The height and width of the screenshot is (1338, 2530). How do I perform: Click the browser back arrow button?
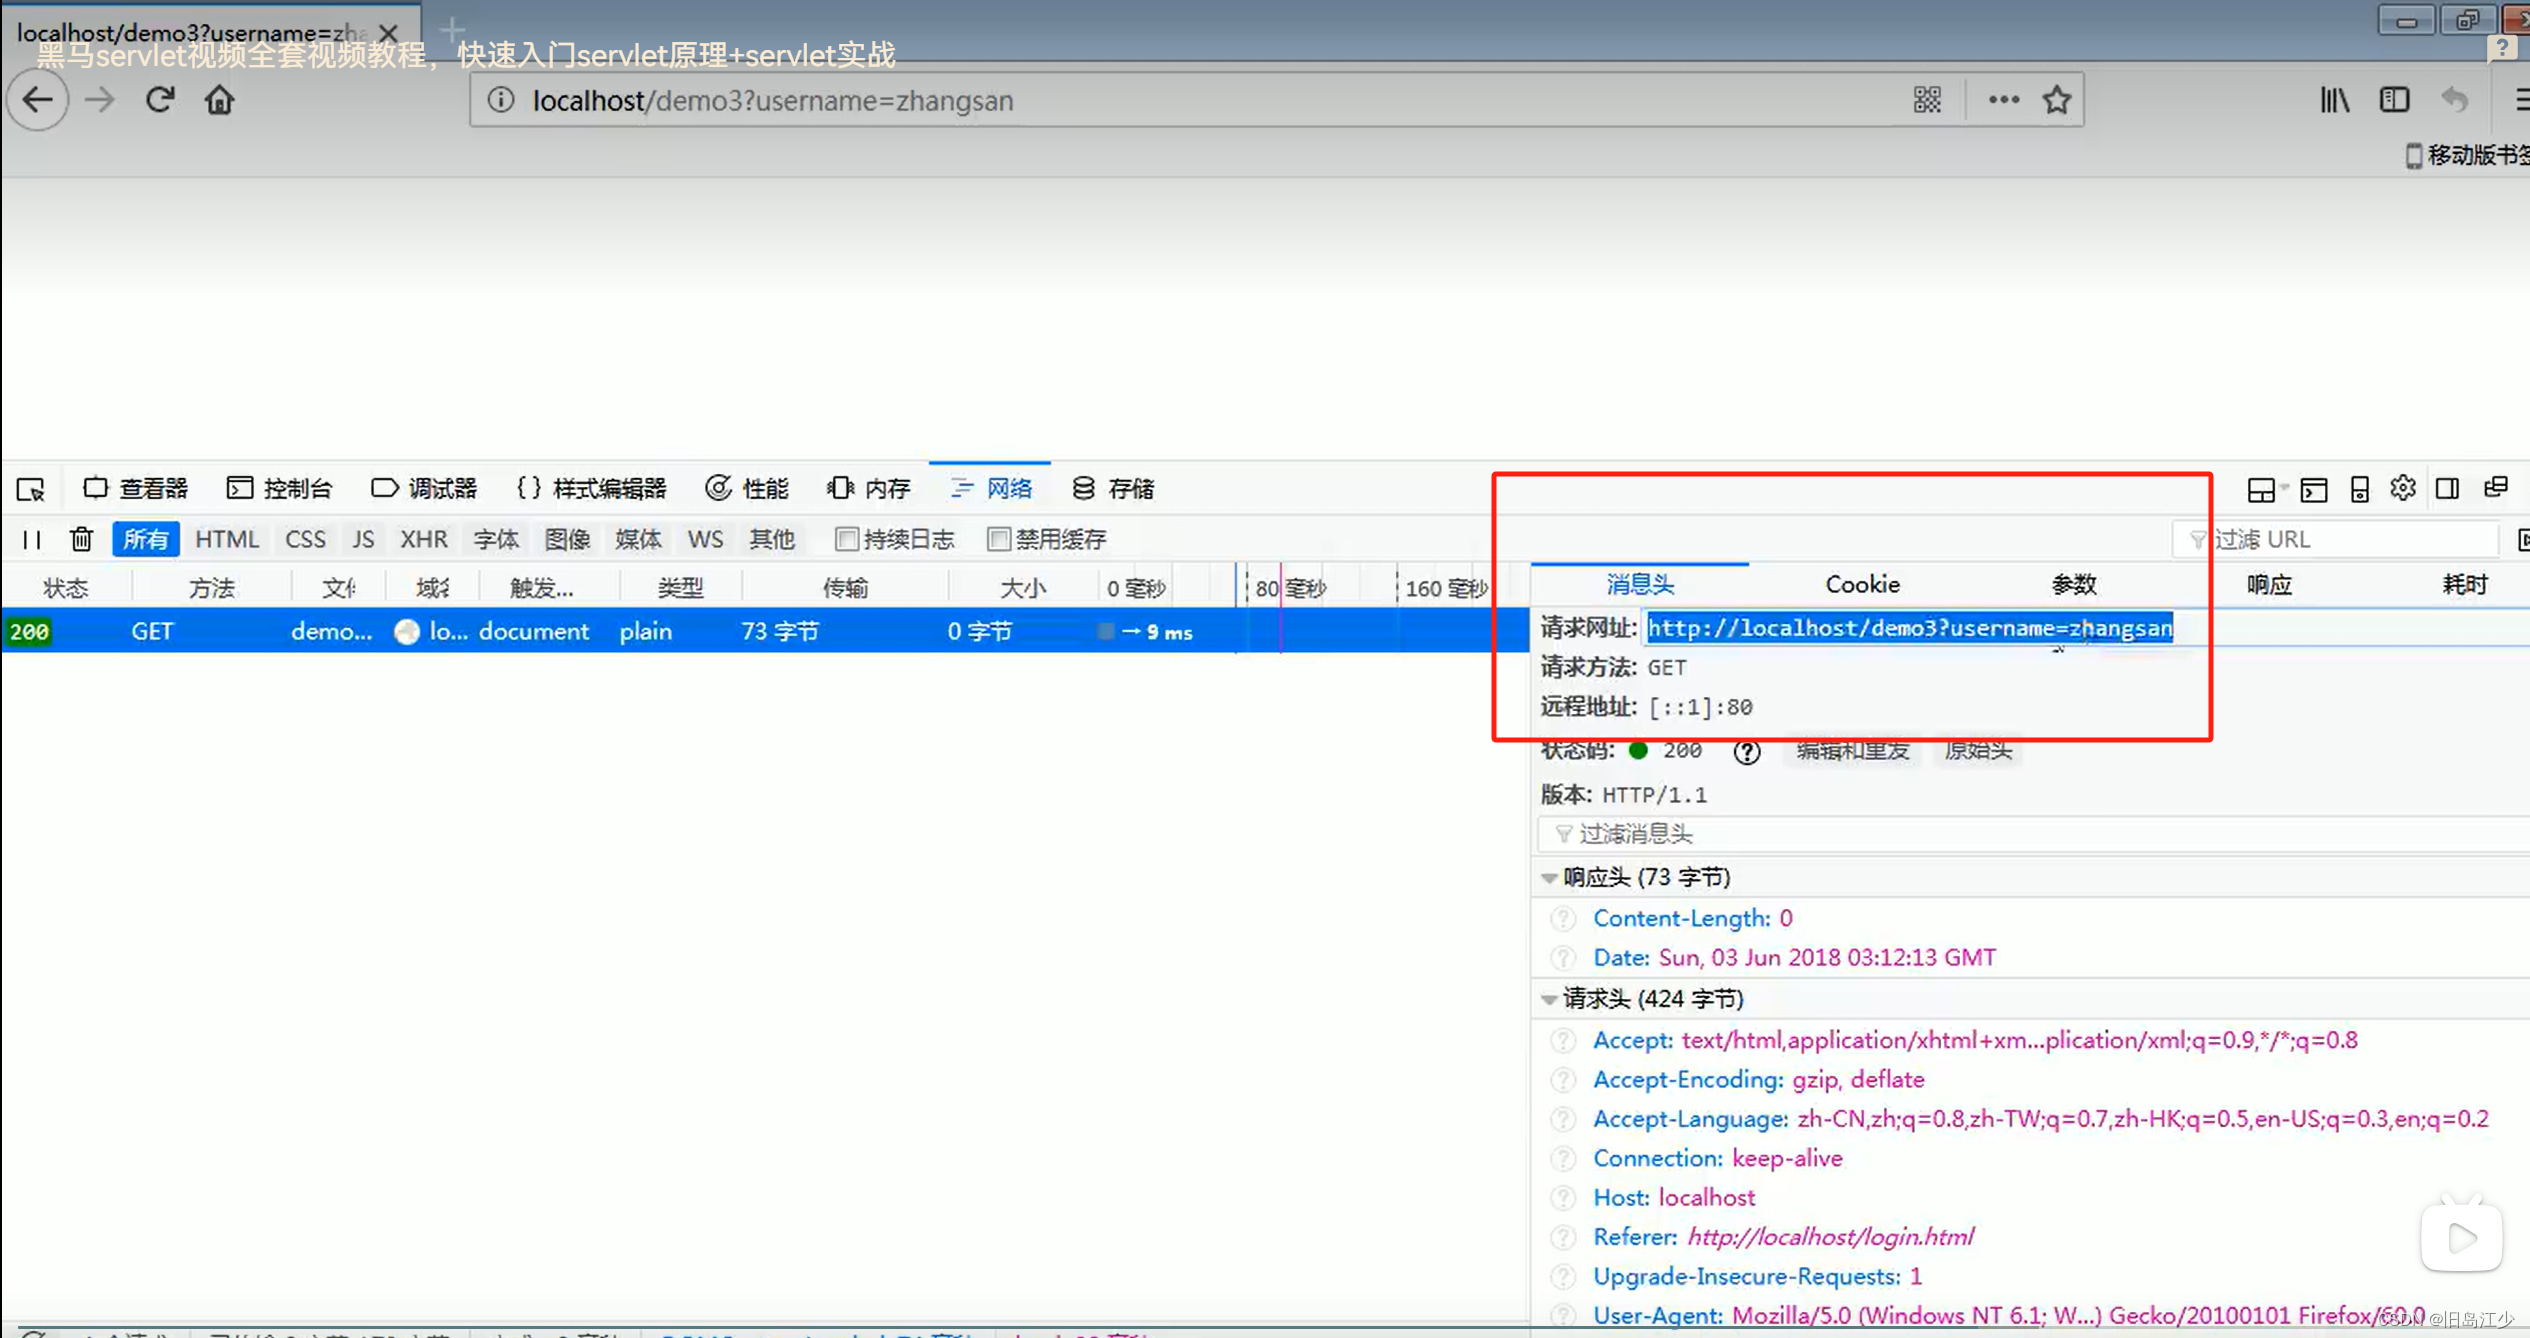pyautogui.click(x=37, y=100)
